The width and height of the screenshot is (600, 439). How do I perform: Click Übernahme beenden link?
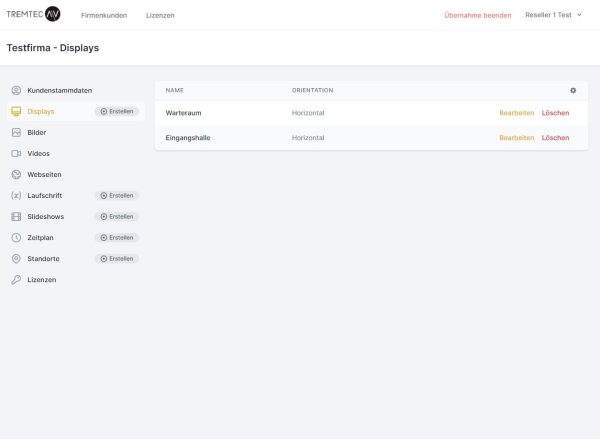tap(477, 15)
